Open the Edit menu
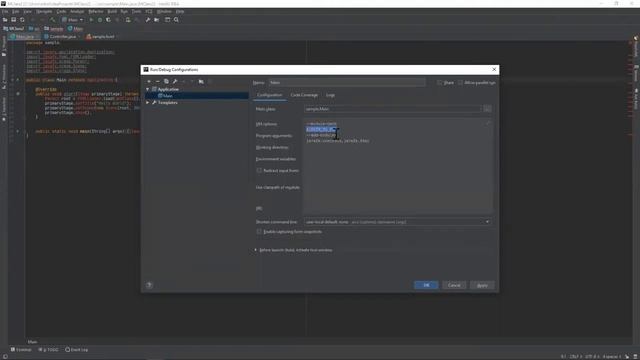 click(x=16, y=11)
